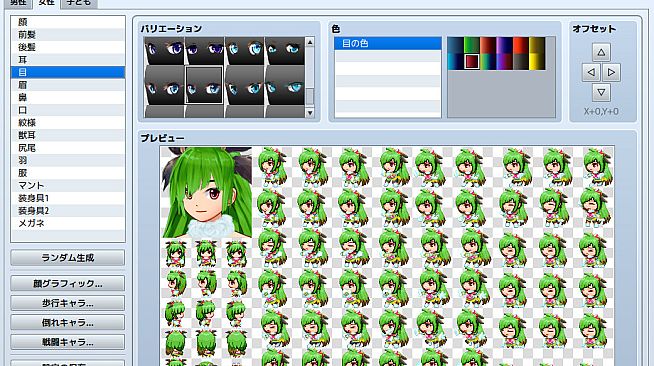Click the large face portrait in the preview
Screen dimensions: 654x366
click(x=206, y=192)
